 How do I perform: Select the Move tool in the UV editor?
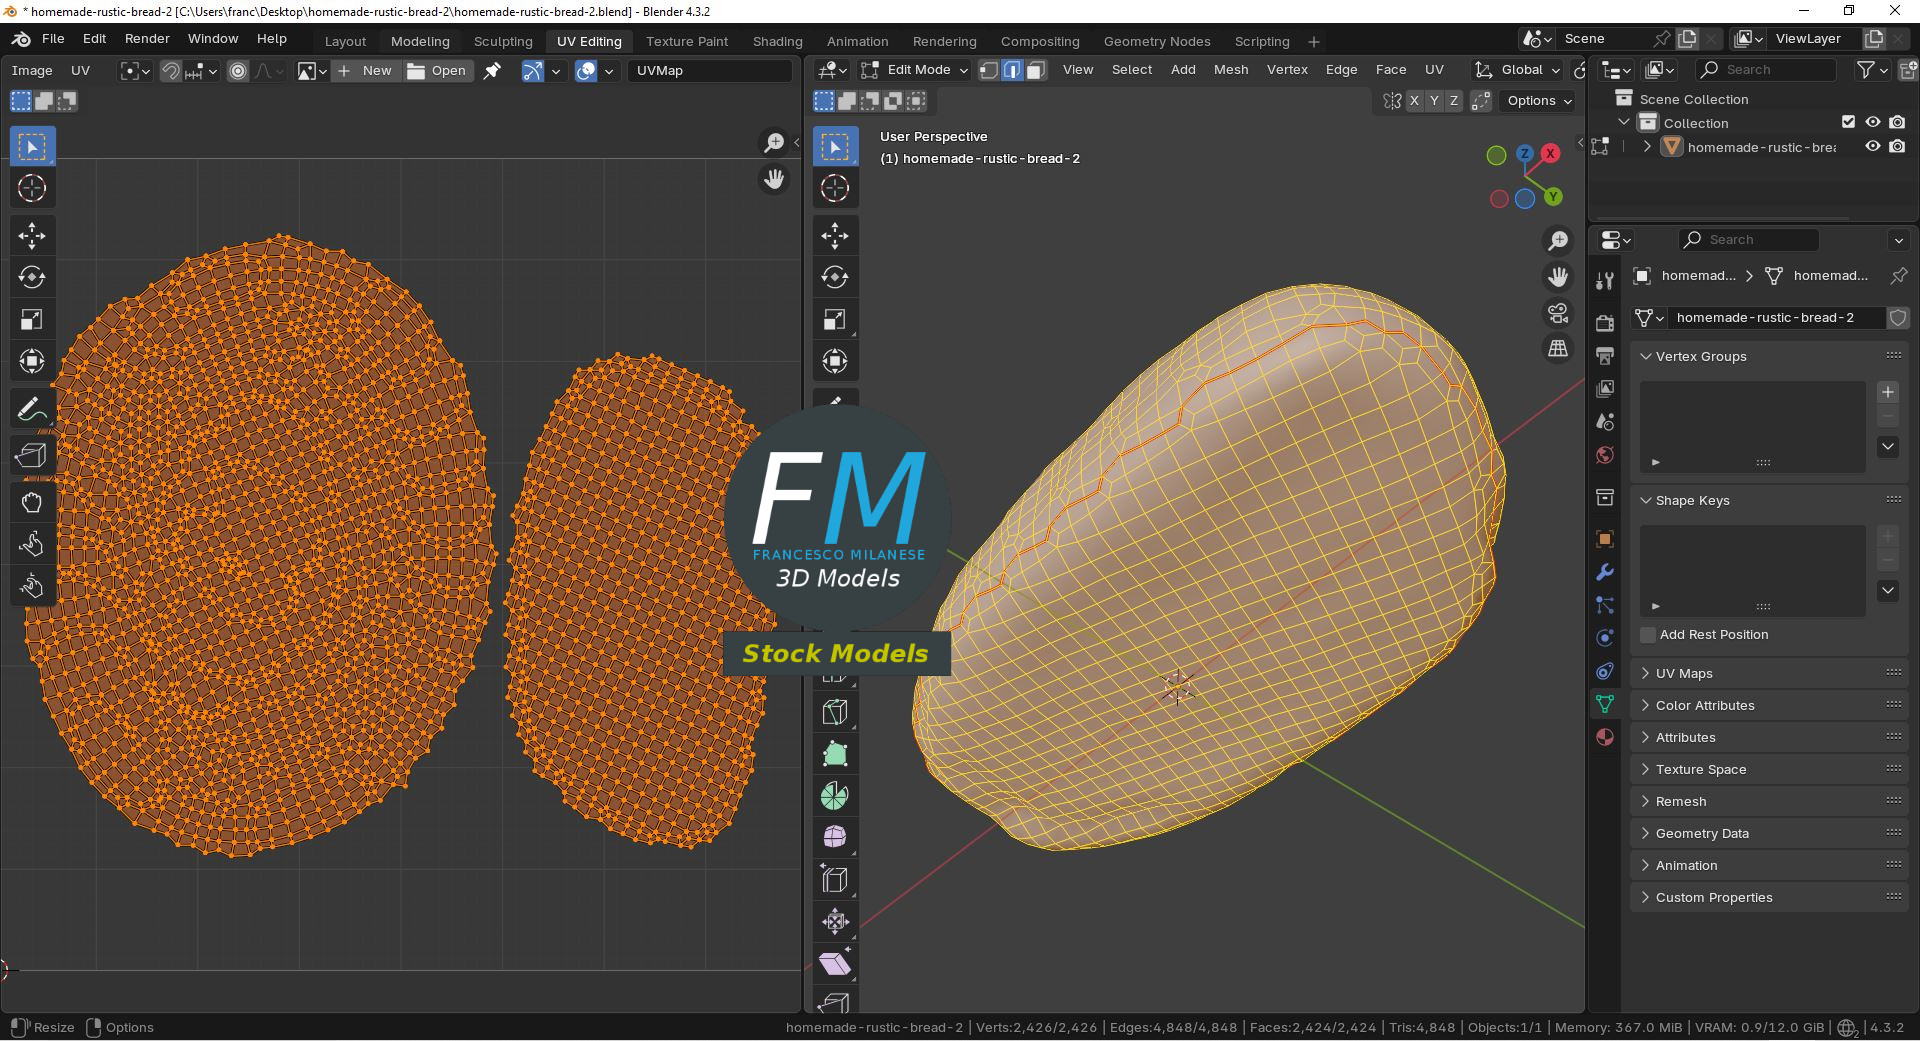click(32, 236)
